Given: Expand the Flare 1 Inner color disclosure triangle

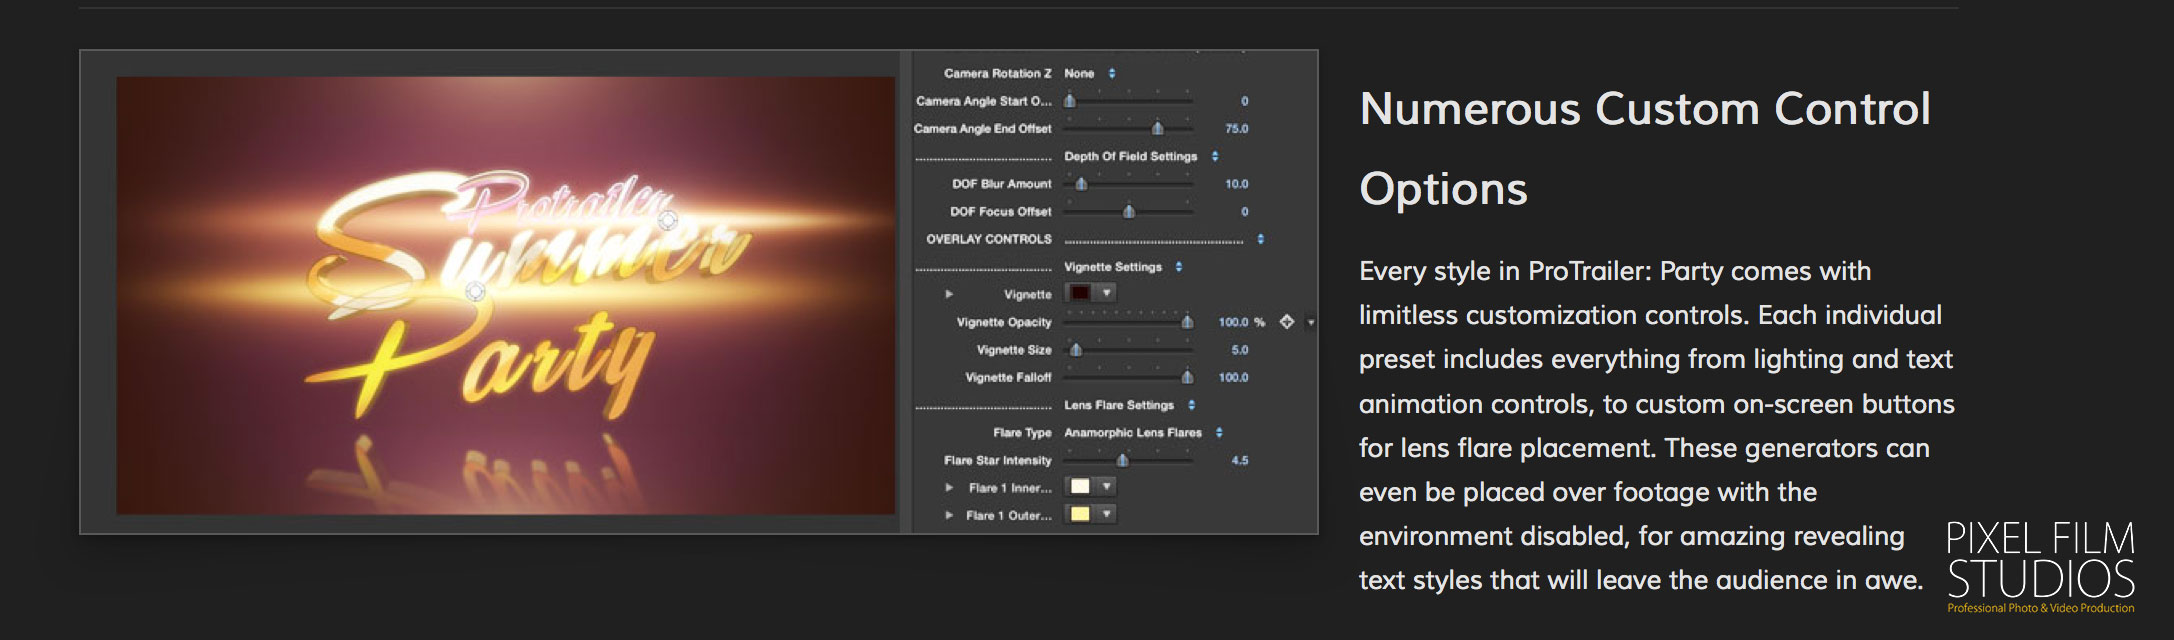Looking at the screenshot, I should (x=949, y=488).
